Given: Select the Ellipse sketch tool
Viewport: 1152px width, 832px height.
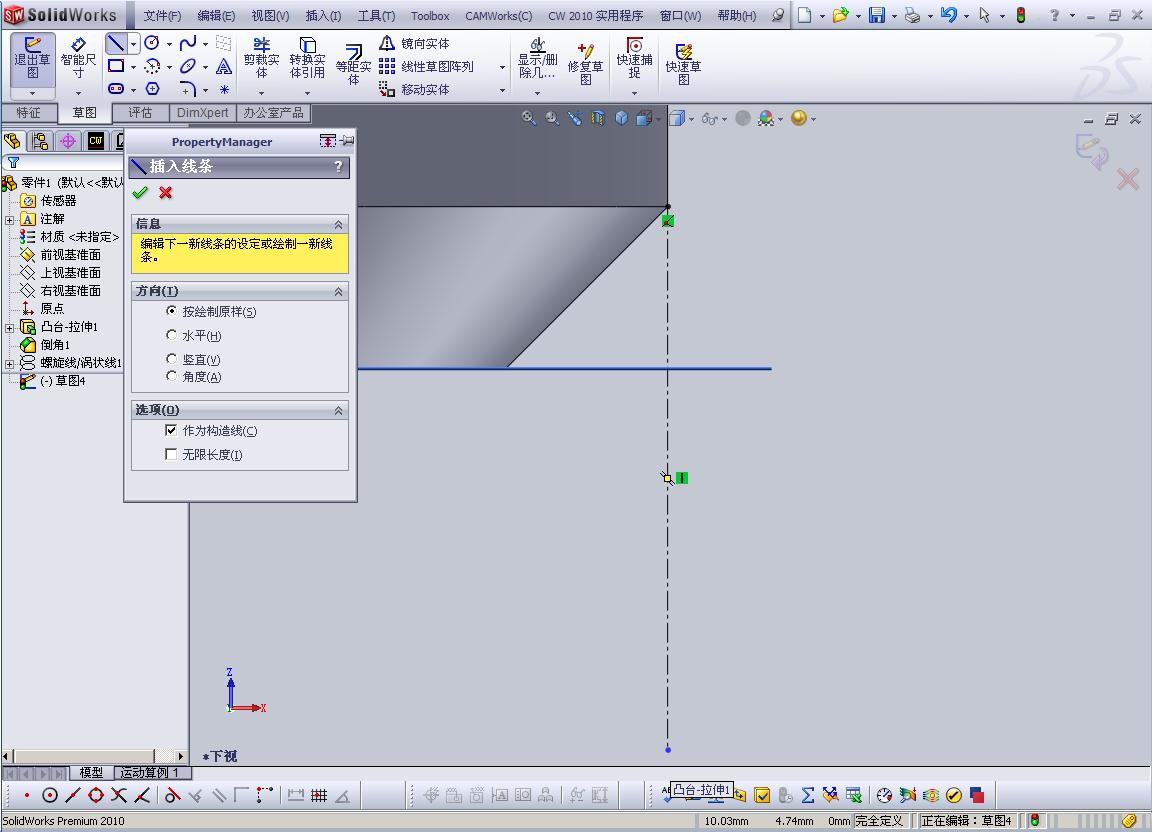Looking at the screenshot, I should [188, 66].
